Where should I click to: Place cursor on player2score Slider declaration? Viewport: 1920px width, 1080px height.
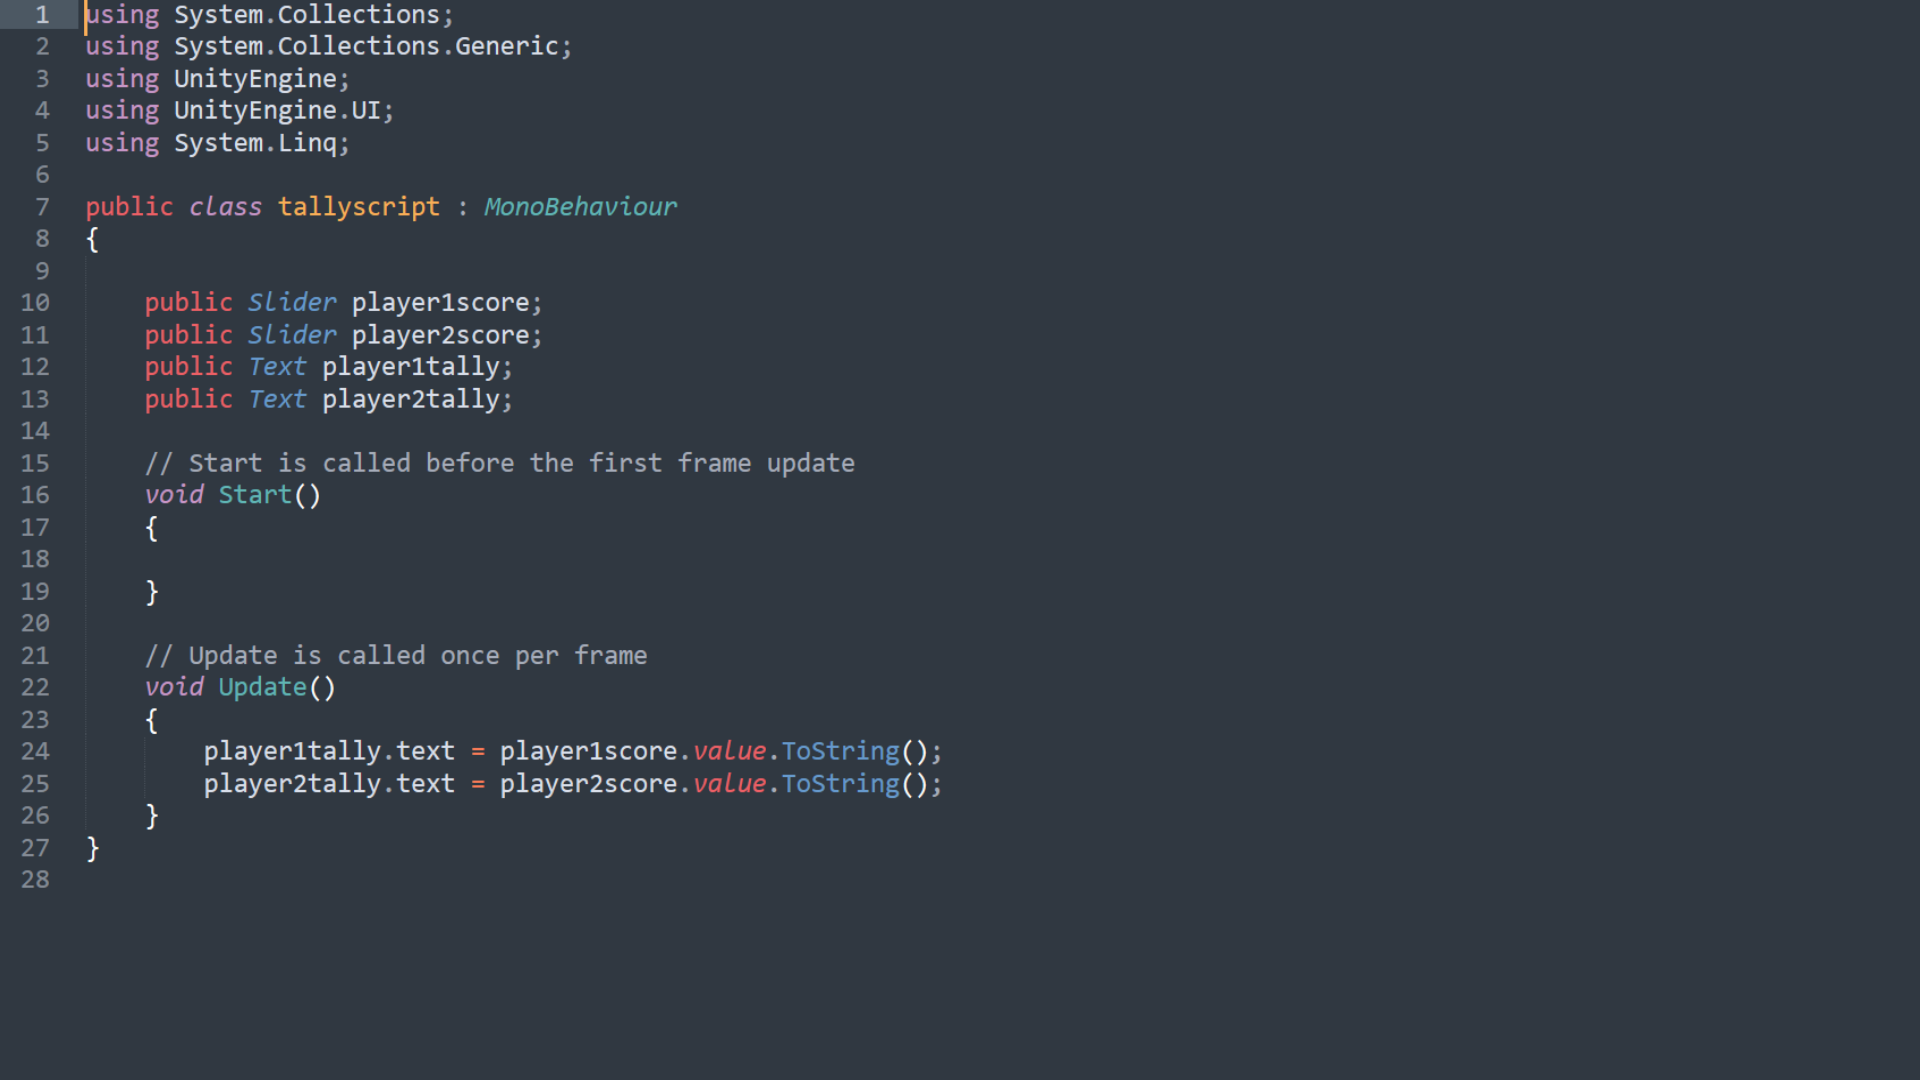point(343,335)
